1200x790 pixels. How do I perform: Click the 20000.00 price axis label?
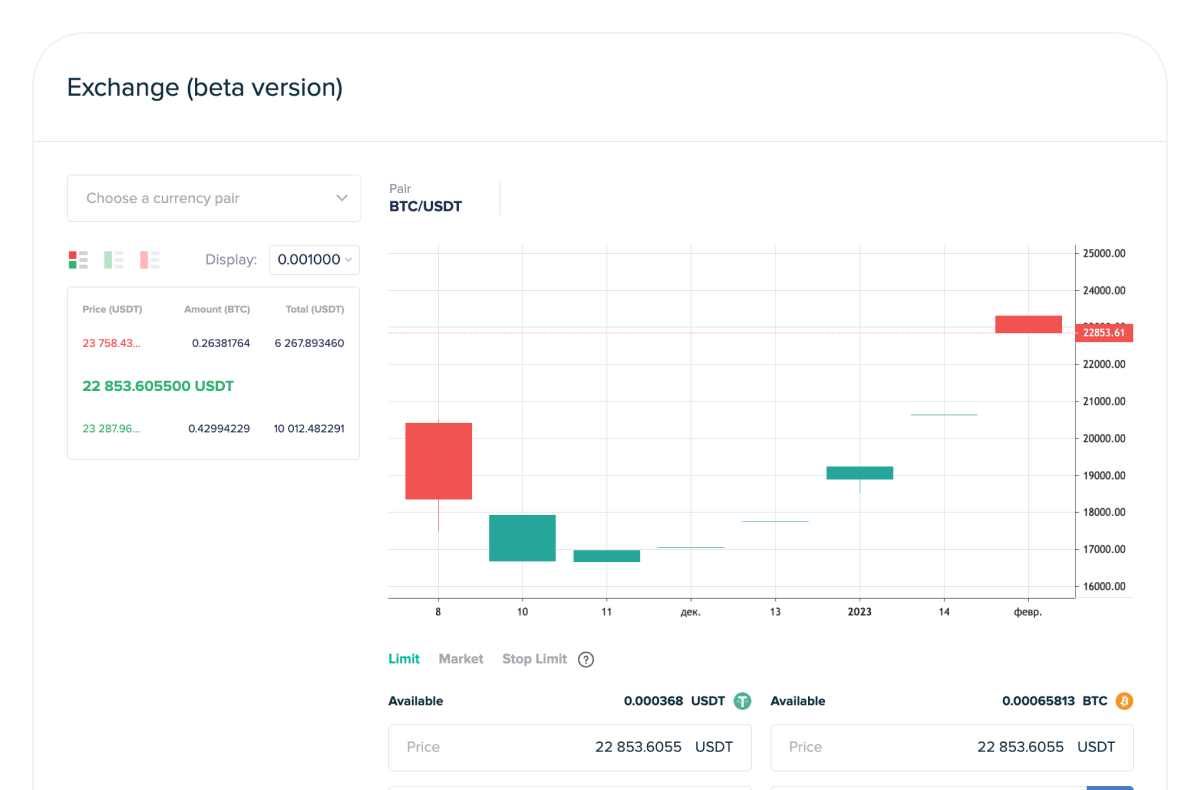coord(1105,439)
